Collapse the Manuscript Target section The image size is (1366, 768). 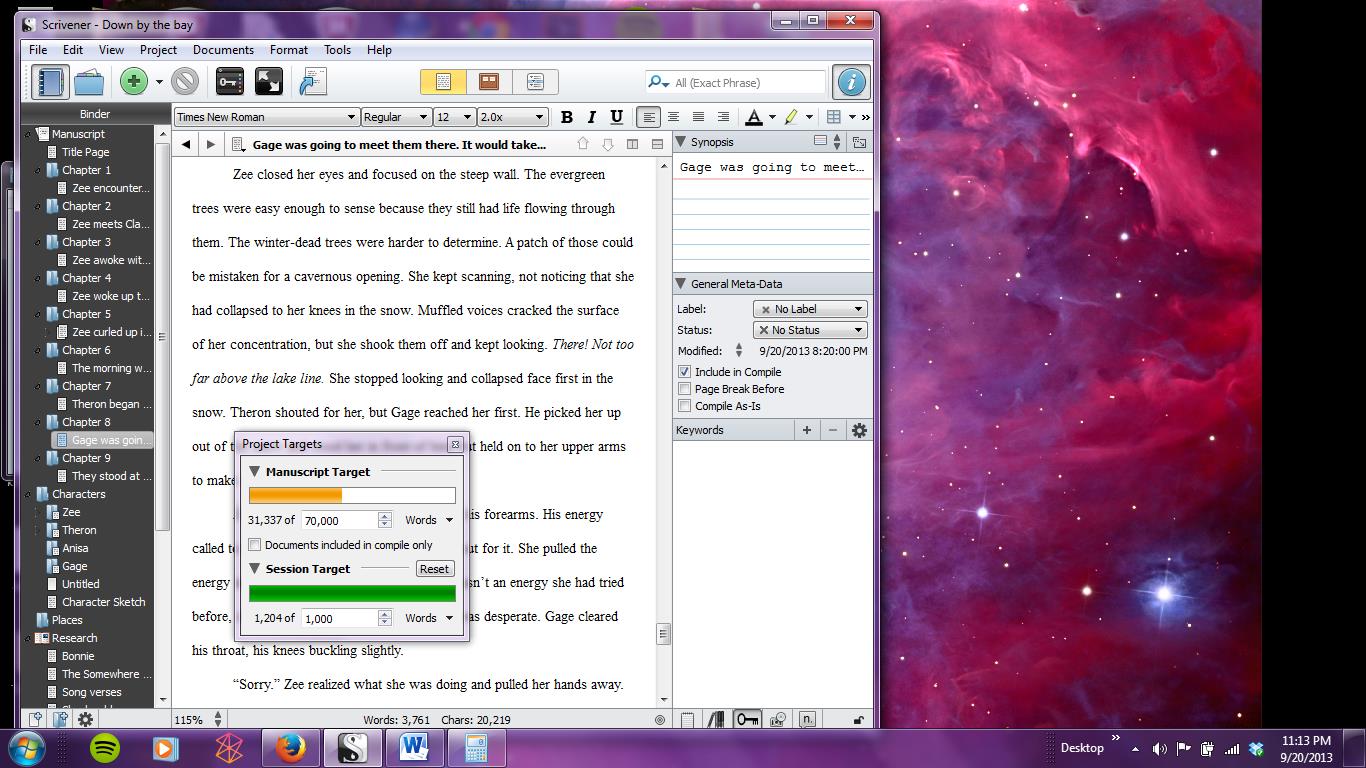255,472
